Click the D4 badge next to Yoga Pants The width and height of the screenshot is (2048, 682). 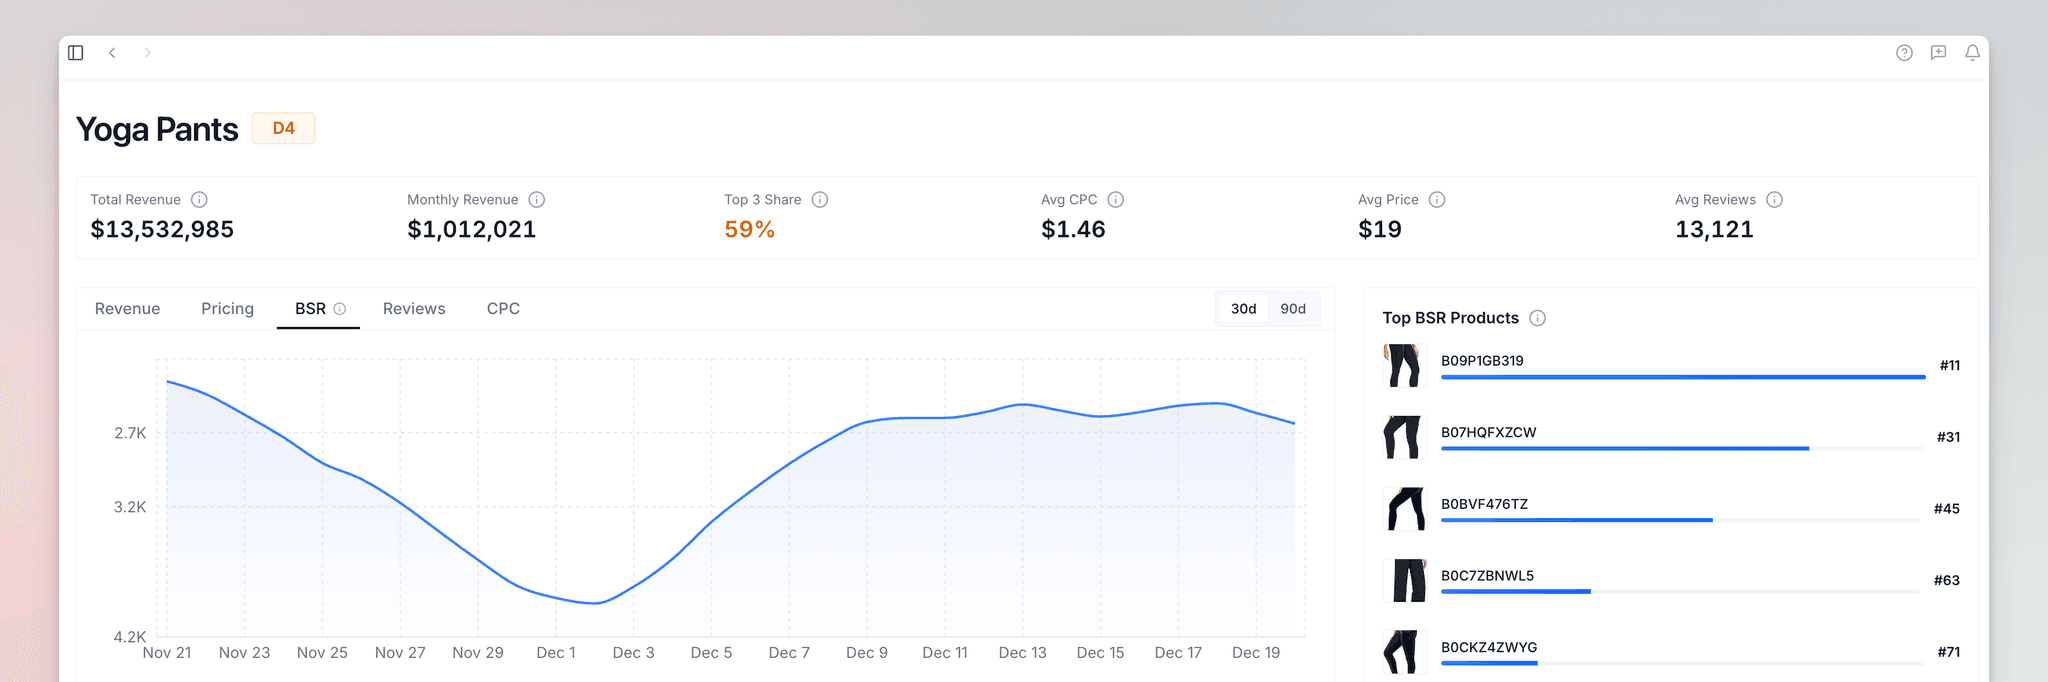click(284, 128)
